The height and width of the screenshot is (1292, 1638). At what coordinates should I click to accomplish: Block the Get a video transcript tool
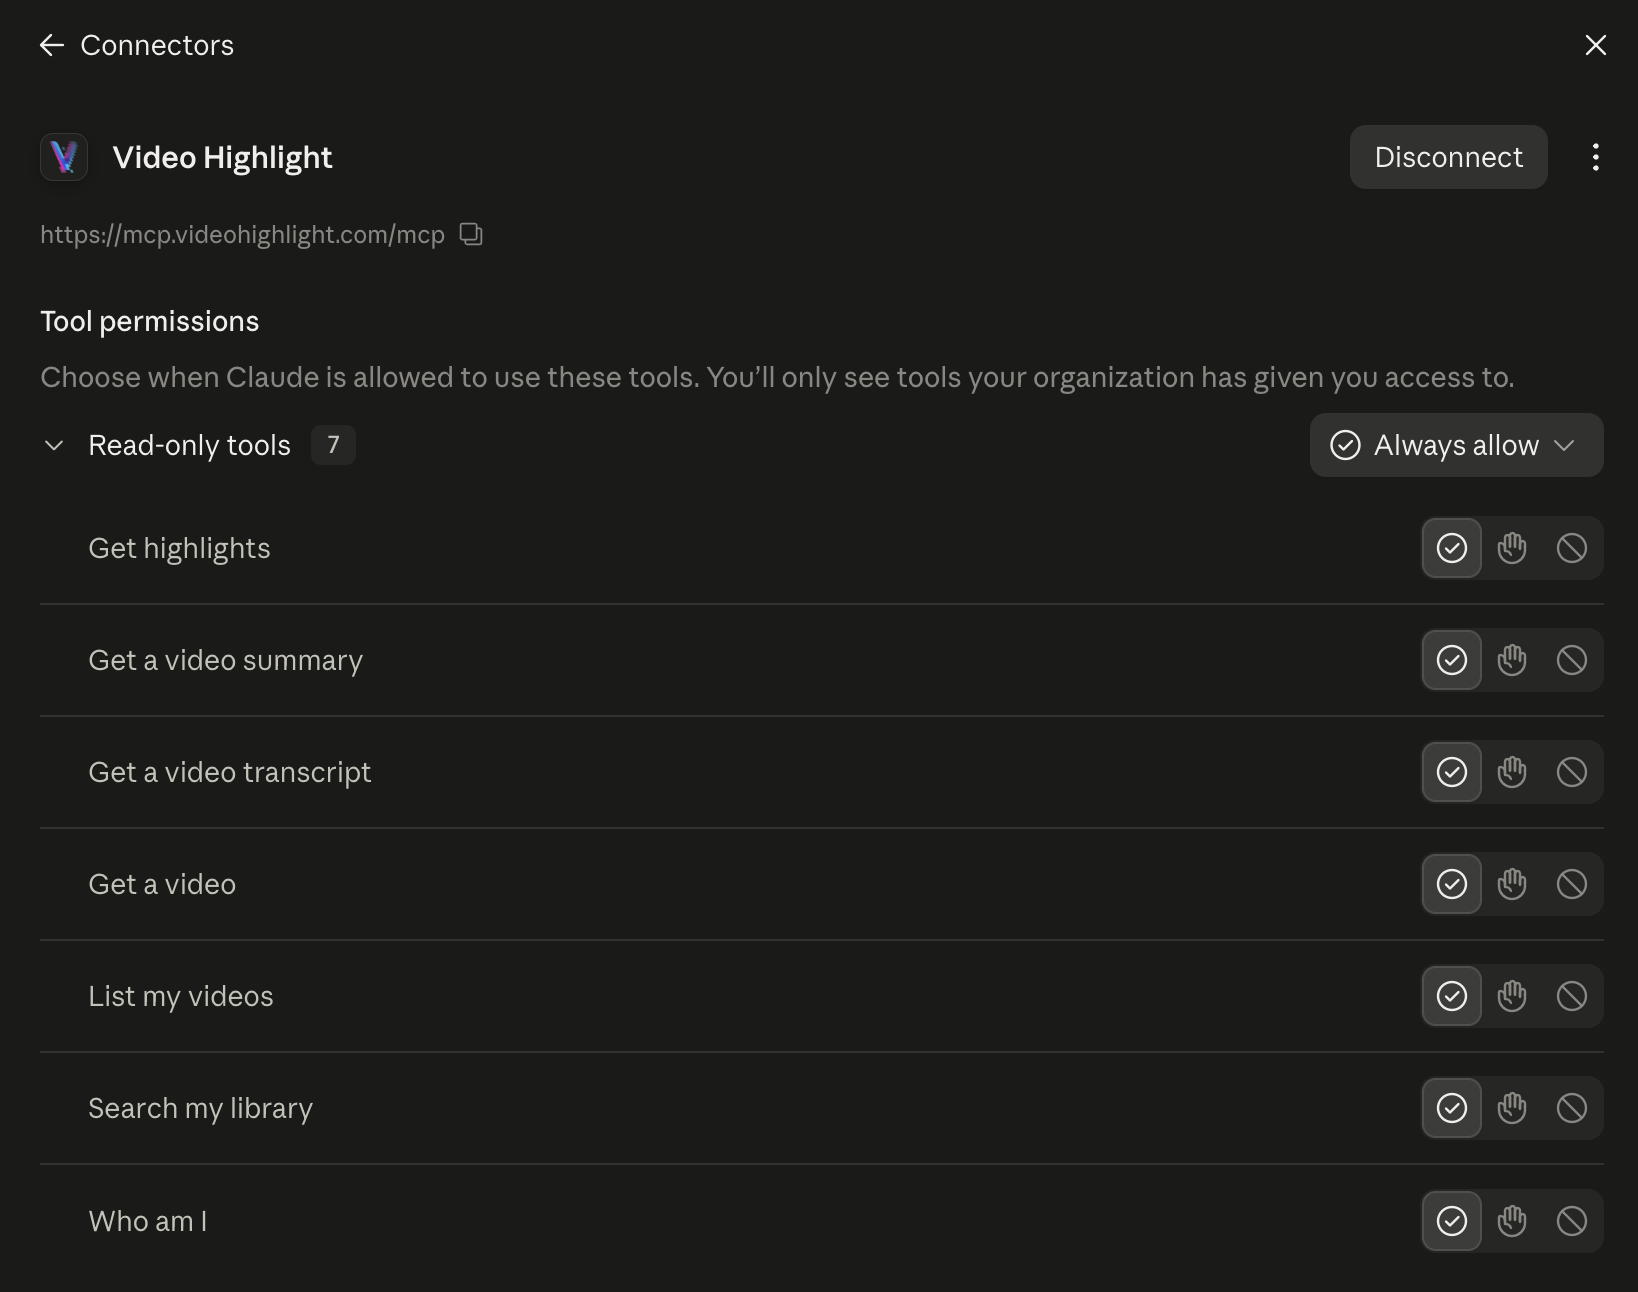(x=1571, y=772)
